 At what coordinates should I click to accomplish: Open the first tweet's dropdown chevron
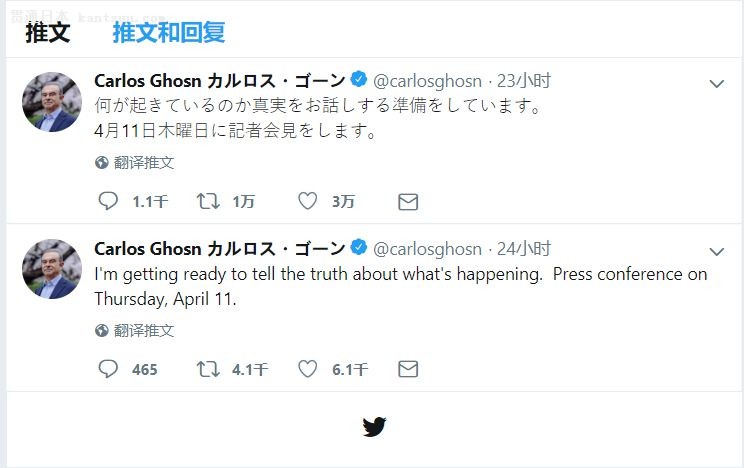(716, 84)
